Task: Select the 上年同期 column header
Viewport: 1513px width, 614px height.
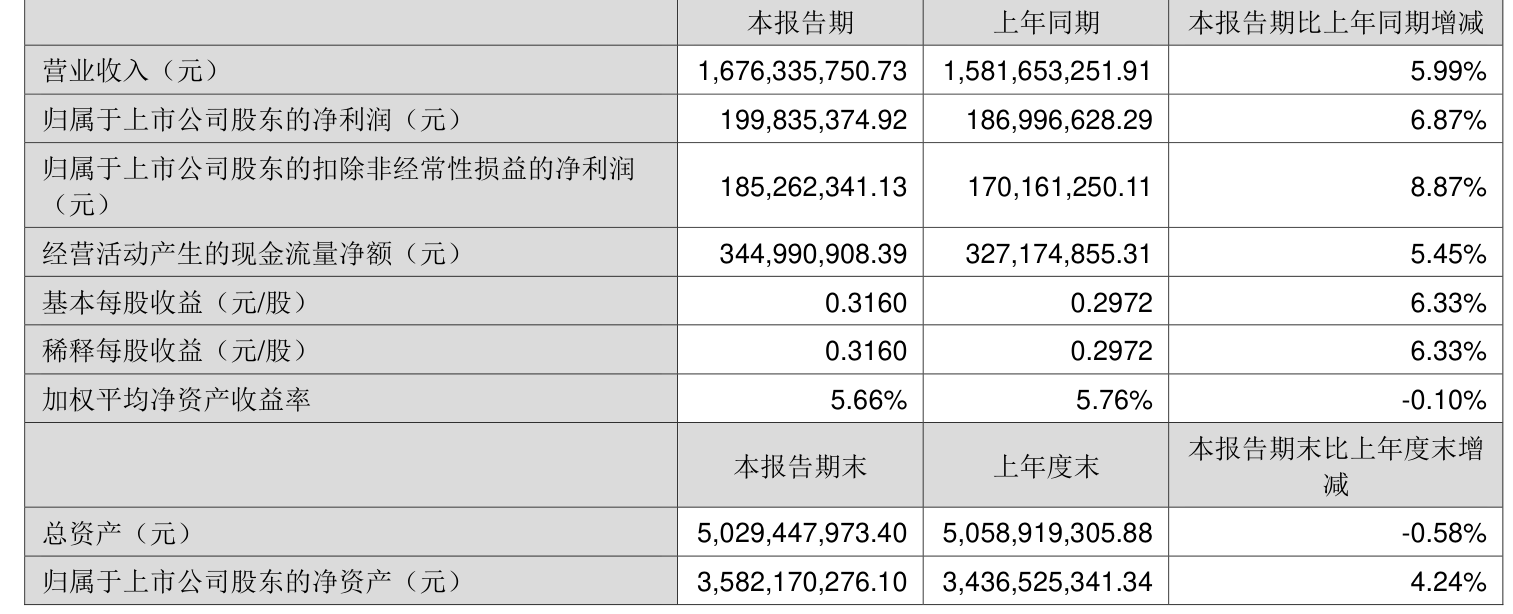Action: 1046,23
